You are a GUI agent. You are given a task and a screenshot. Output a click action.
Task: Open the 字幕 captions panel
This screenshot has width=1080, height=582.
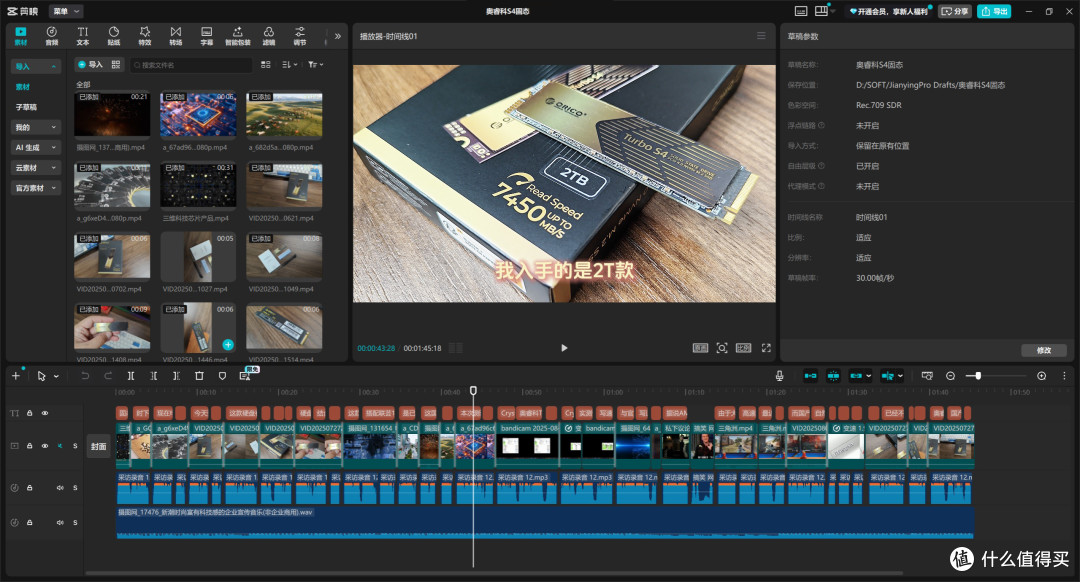207,36
